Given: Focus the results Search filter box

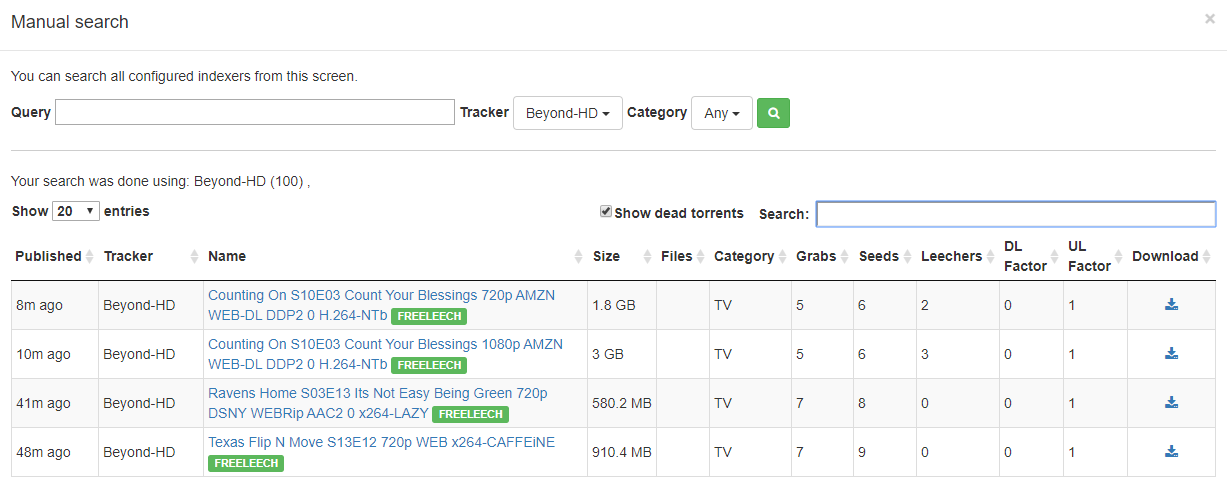Looking at the screenshot, I should coord(1016,214).
